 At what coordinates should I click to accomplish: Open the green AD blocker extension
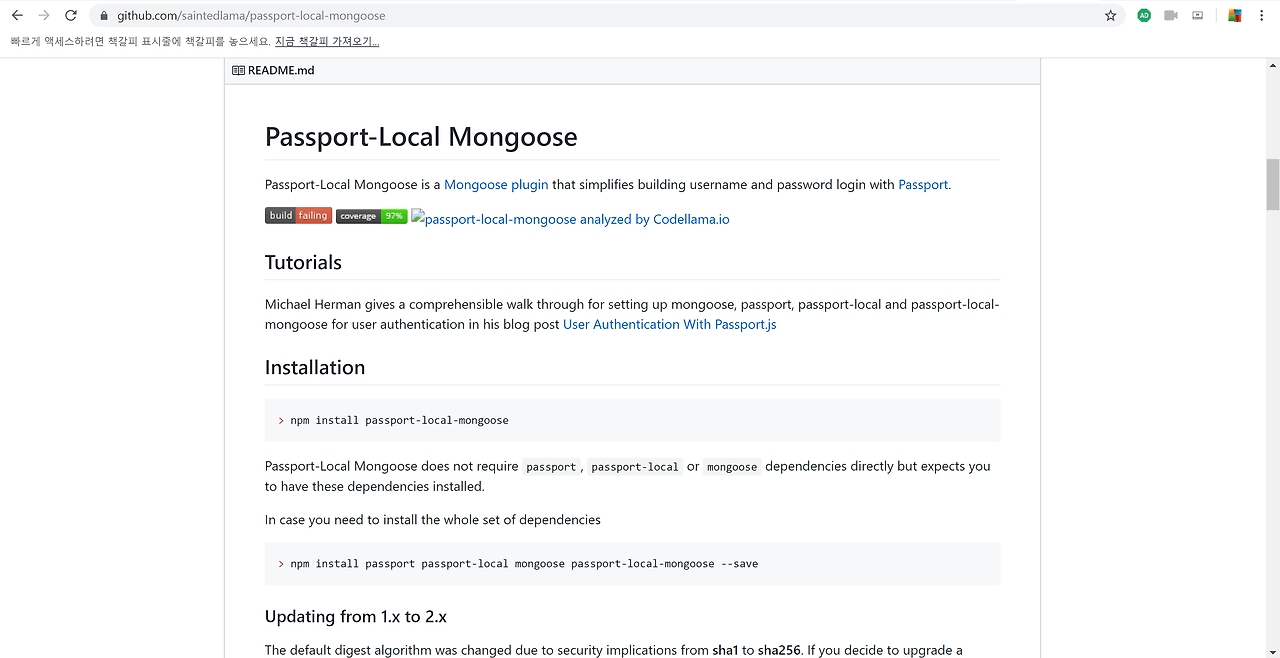1144,15
